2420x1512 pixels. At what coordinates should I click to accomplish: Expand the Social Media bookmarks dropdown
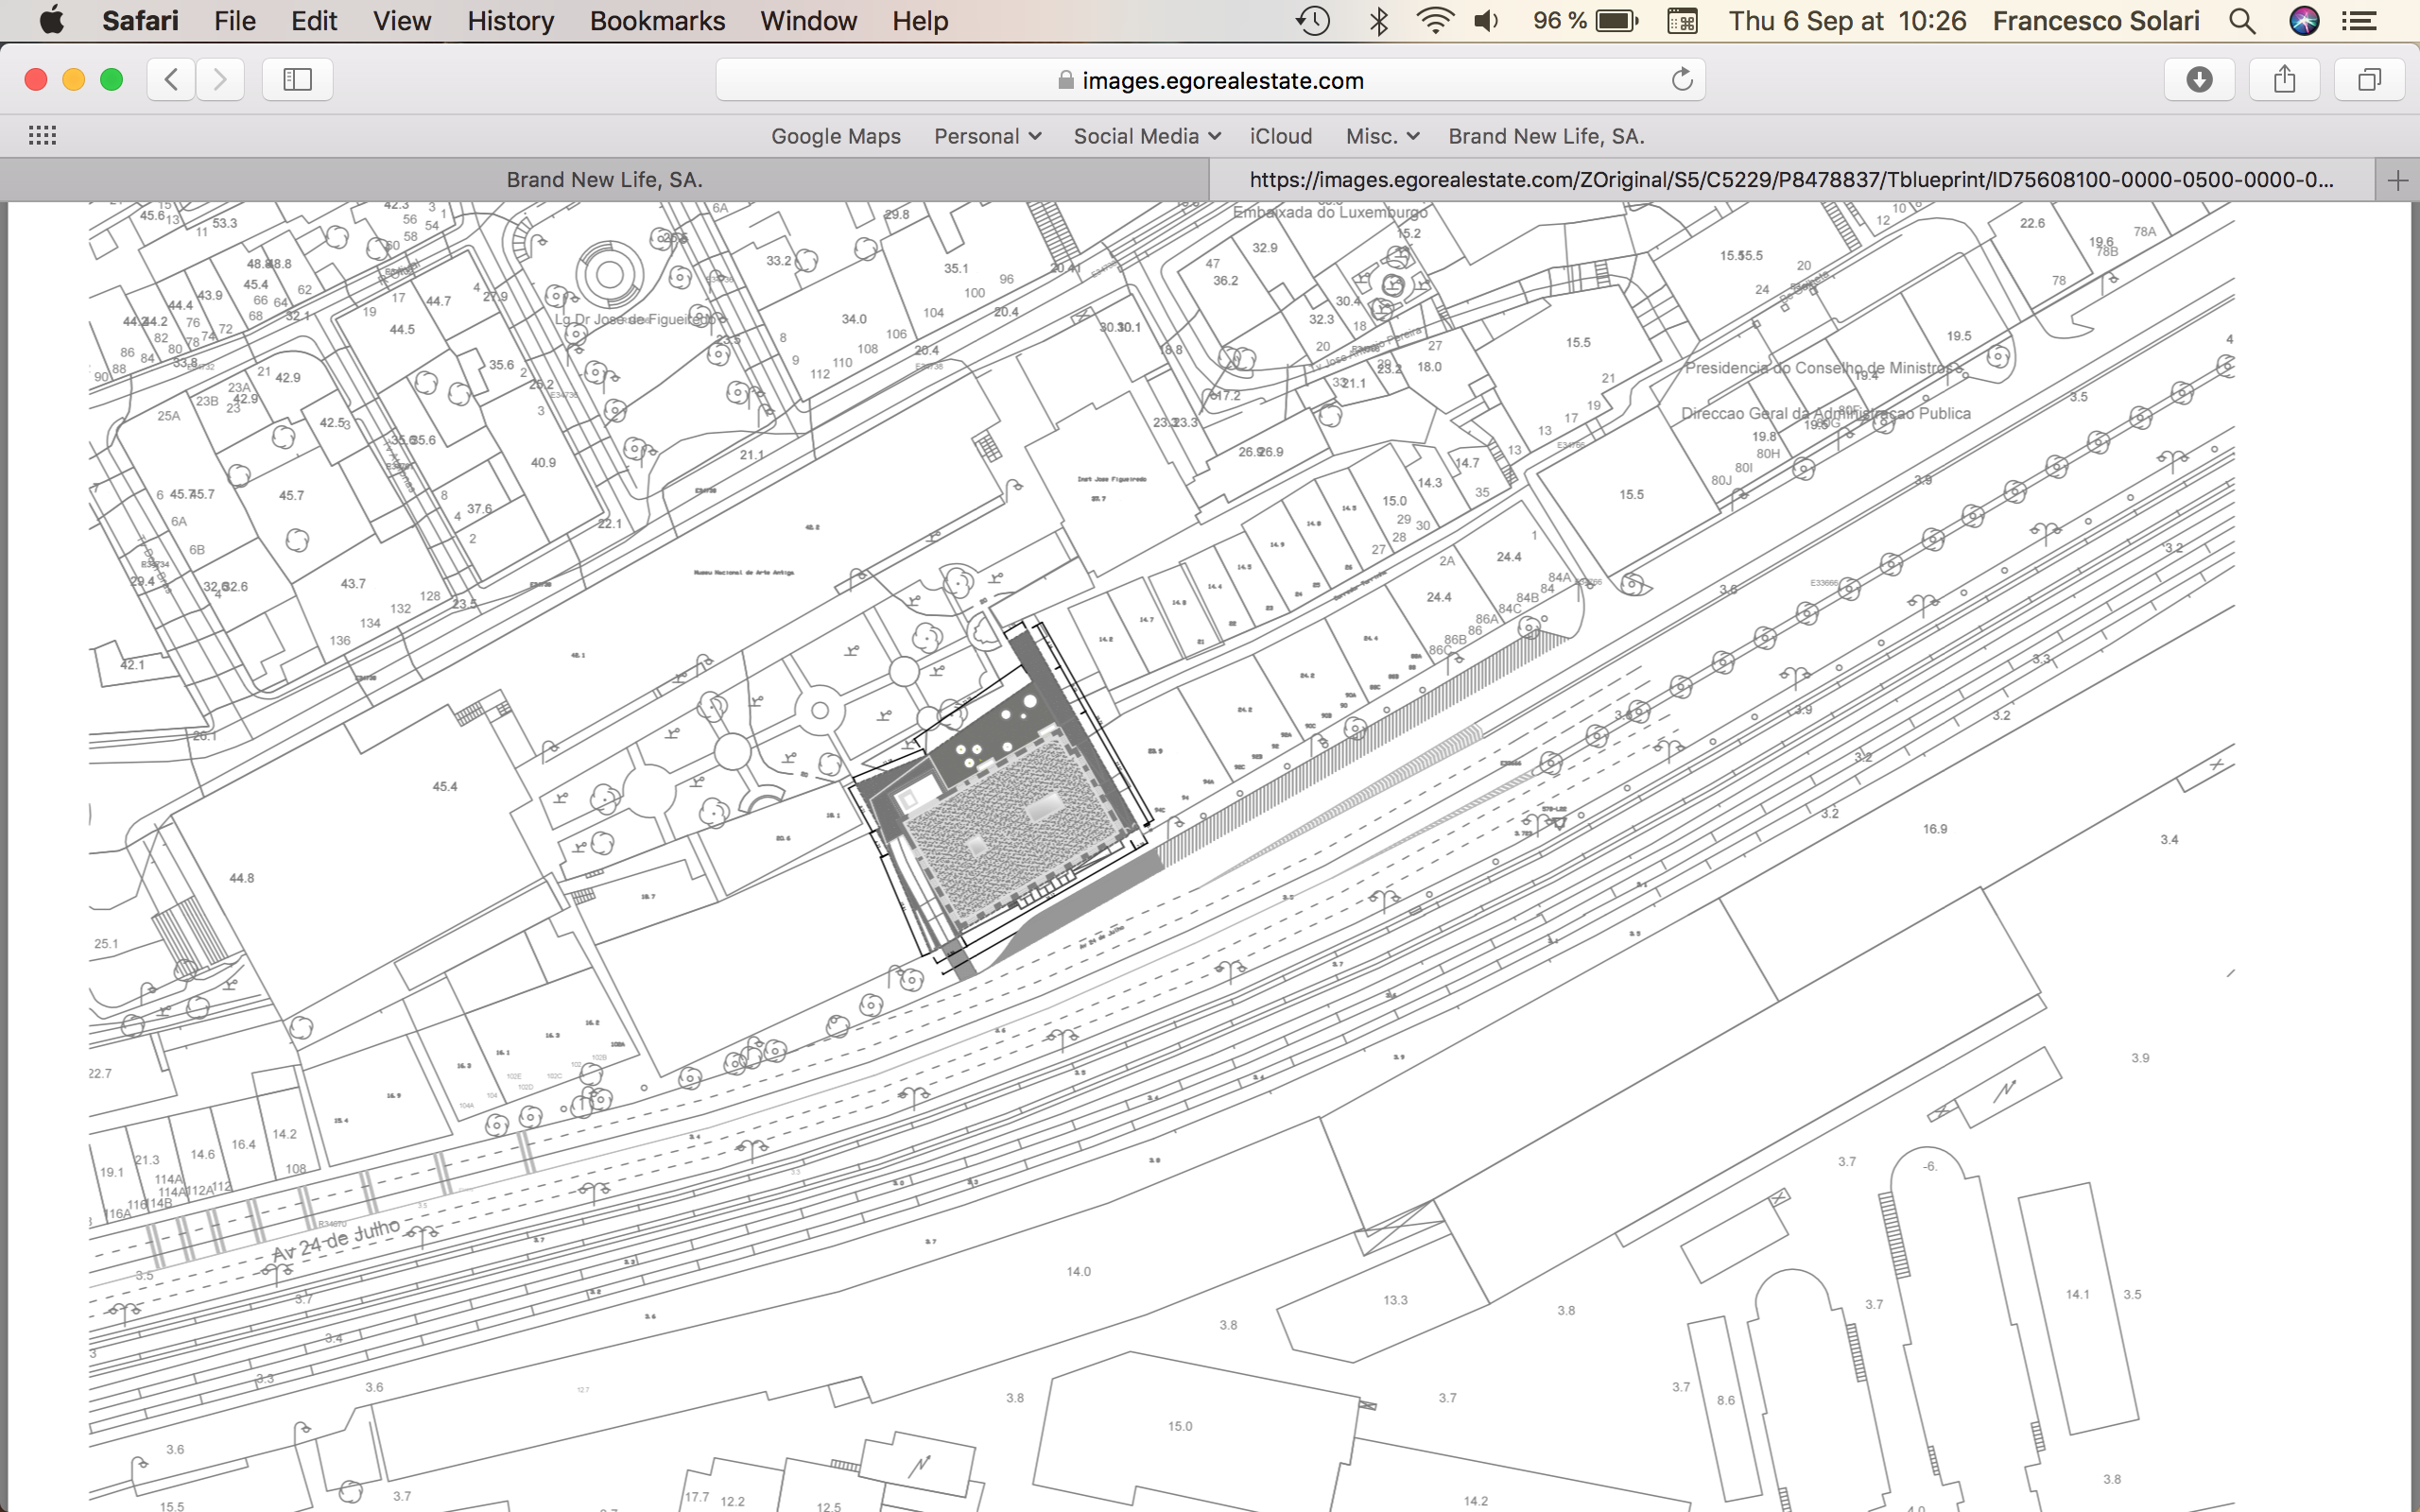(x=1146, y=136)
